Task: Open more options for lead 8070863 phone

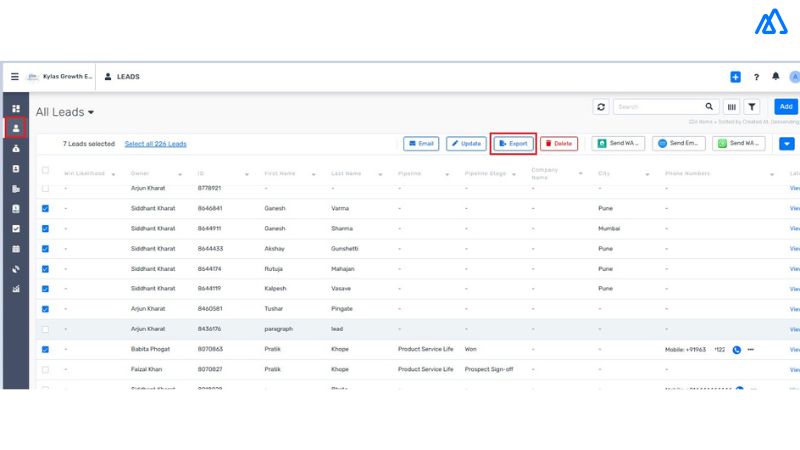Action: pos(751,349)
